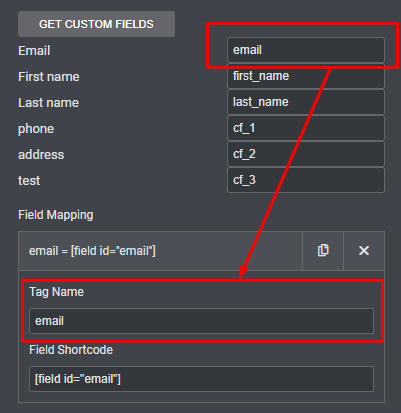
Task: Duplicate the email field mapping item
Action: (323, 251)
